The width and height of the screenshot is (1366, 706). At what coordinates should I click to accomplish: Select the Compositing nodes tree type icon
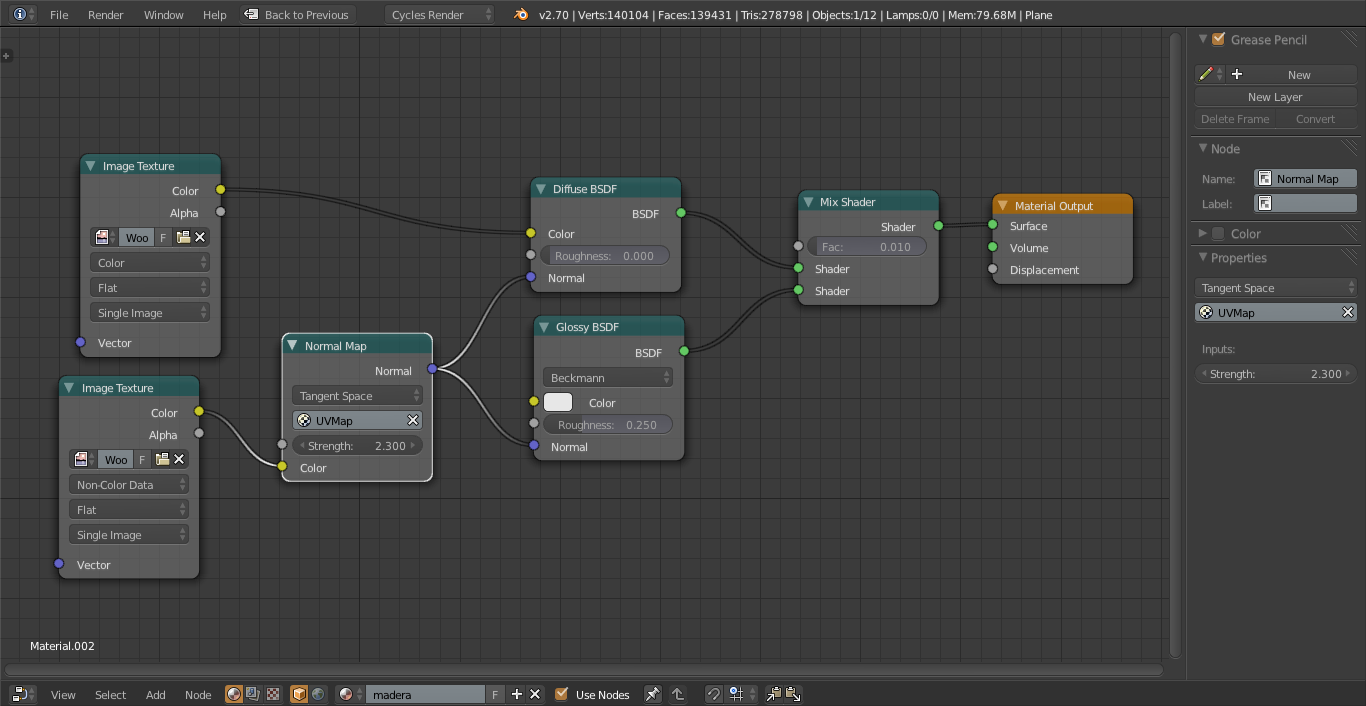click(253, 694)
